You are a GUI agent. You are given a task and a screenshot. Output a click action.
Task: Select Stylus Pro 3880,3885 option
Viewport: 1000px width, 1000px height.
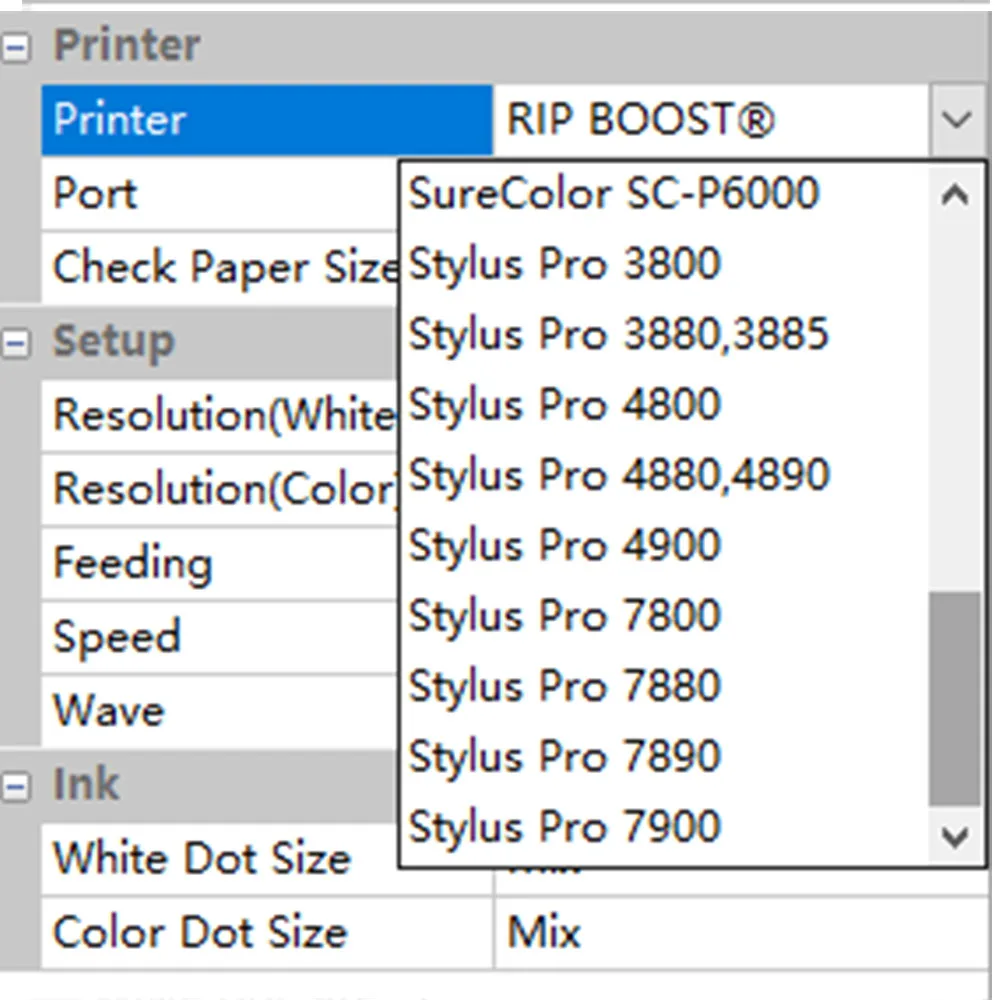click(618, 335)
